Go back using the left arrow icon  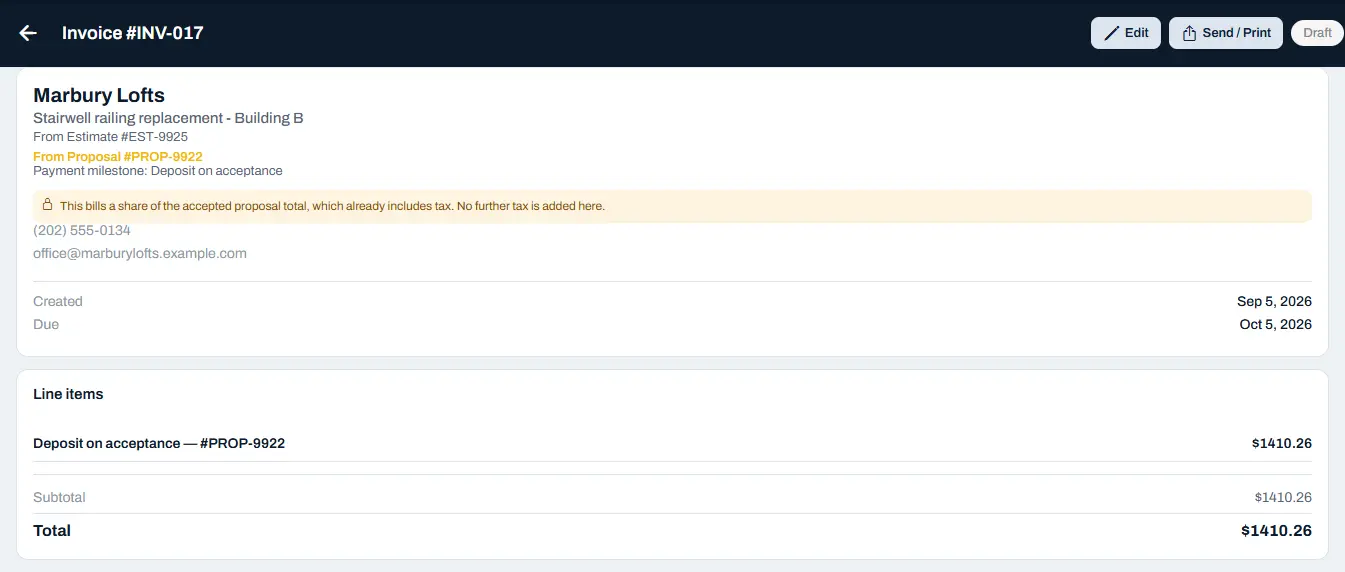tap(28, 33)
